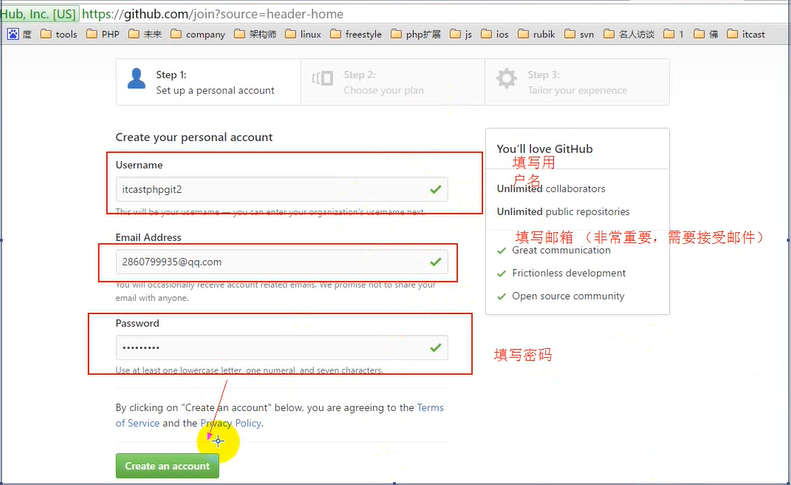Open the bookmark folder named 1
The height and width of the screenshot is (485, 791).
pos(673,34)
